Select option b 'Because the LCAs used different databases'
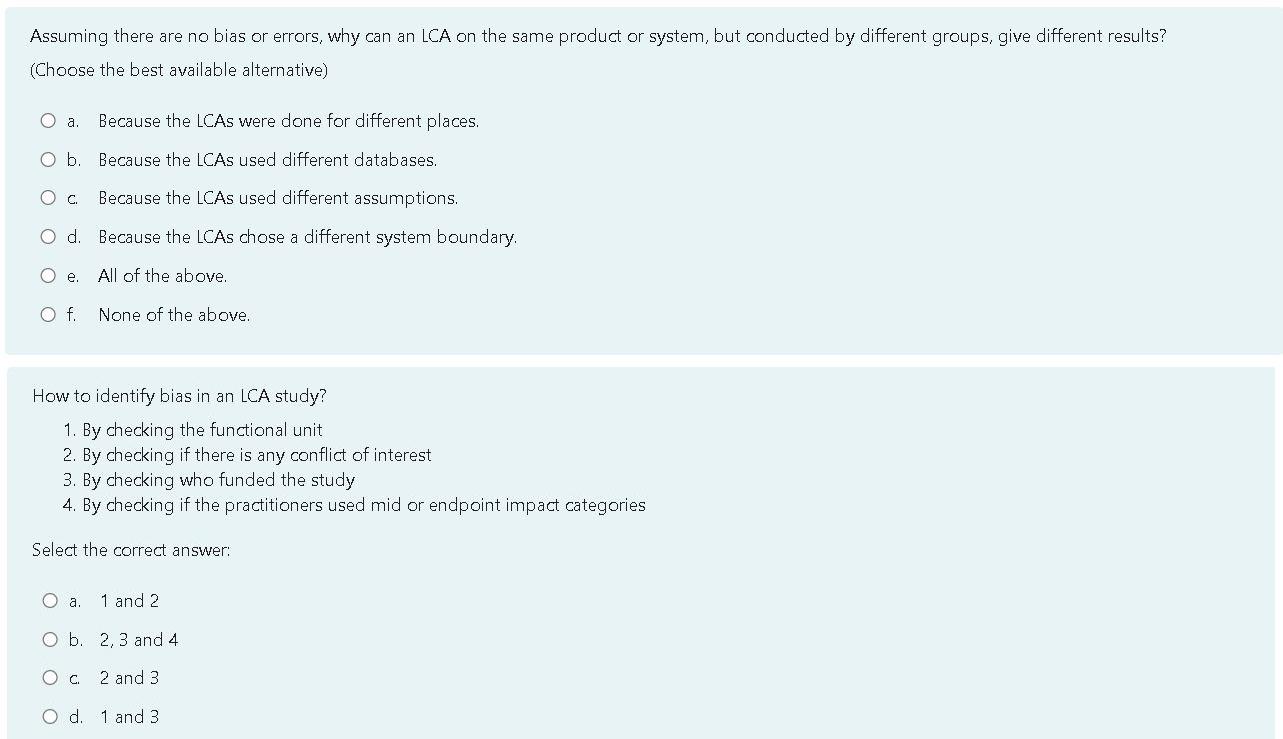Viewport: 1283px width, 739px height. pos(47,158)
